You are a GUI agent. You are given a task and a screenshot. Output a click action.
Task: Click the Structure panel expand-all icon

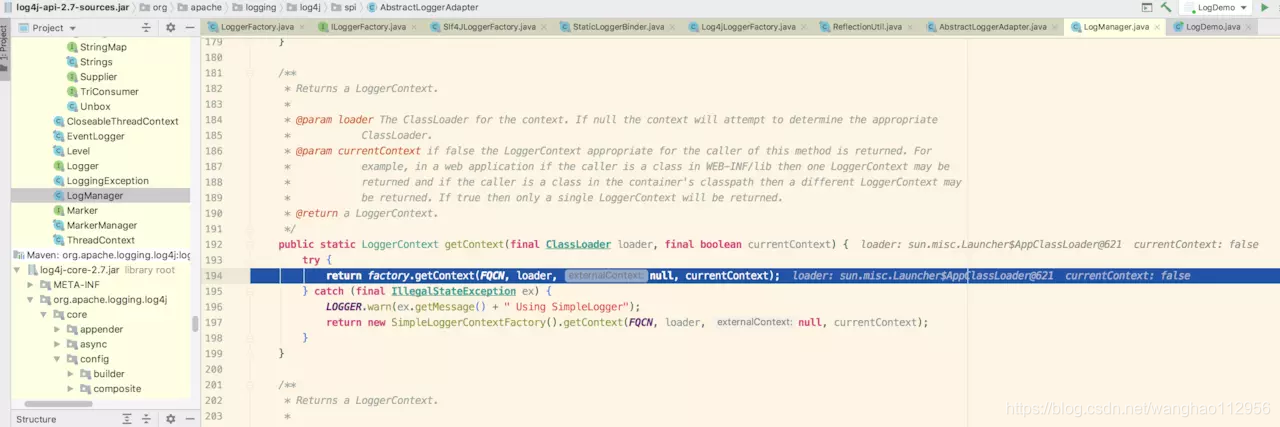[127, 419]
